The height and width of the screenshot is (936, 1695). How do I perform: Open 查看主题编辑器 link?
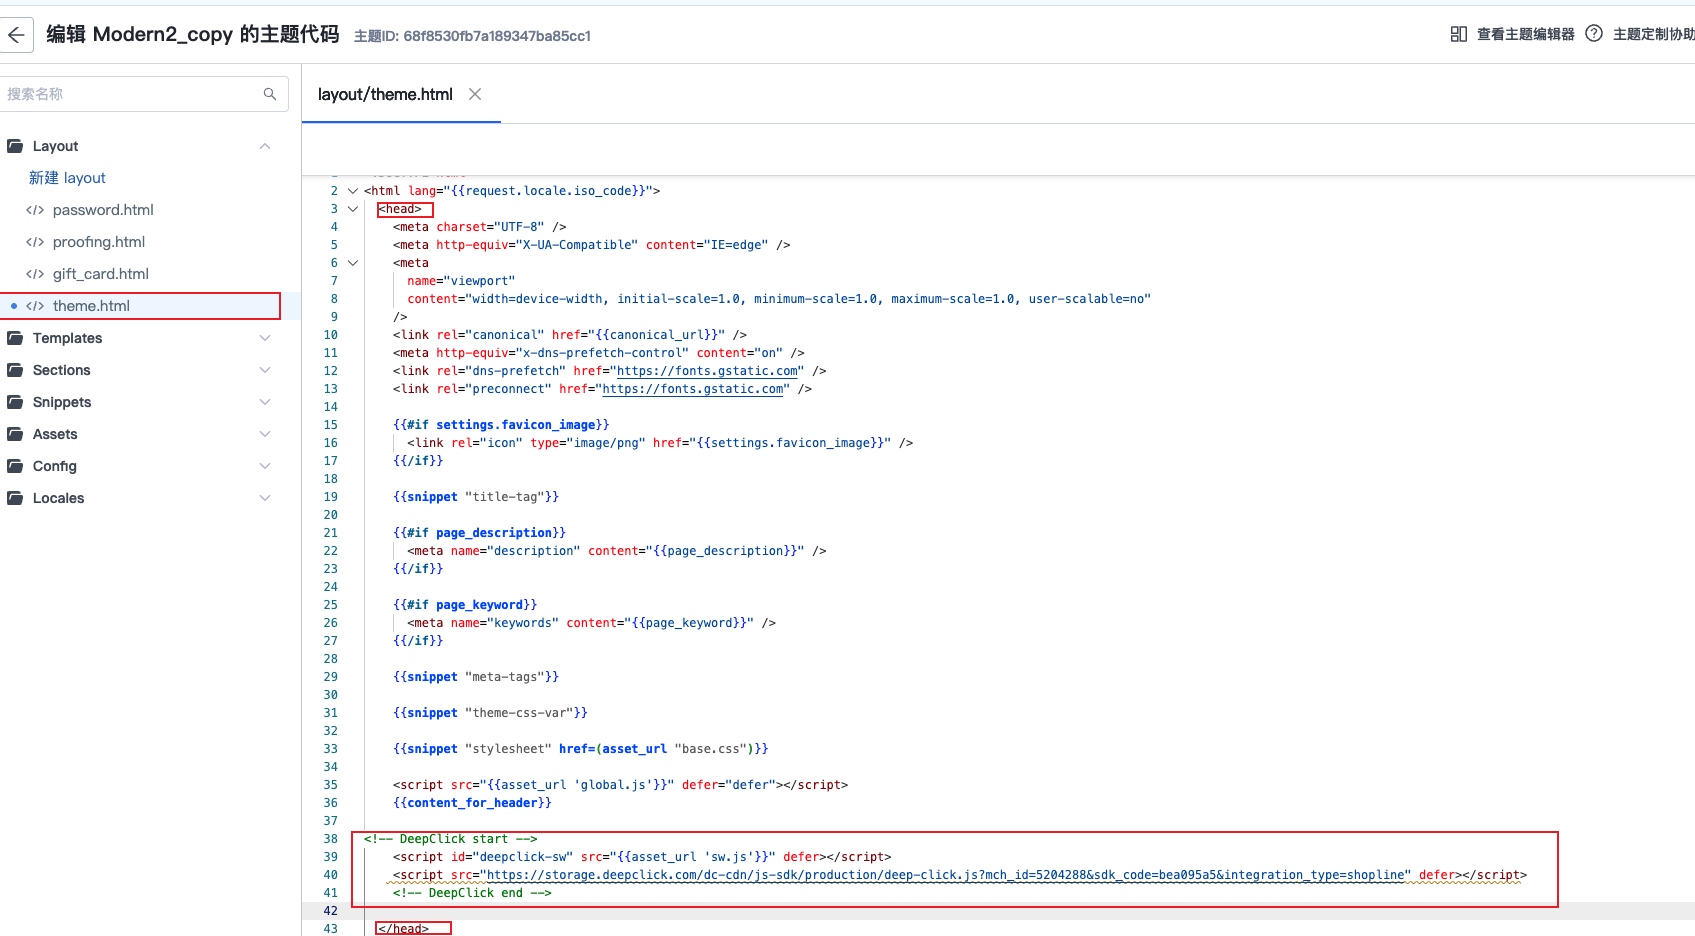click(x=1525, y=34)
